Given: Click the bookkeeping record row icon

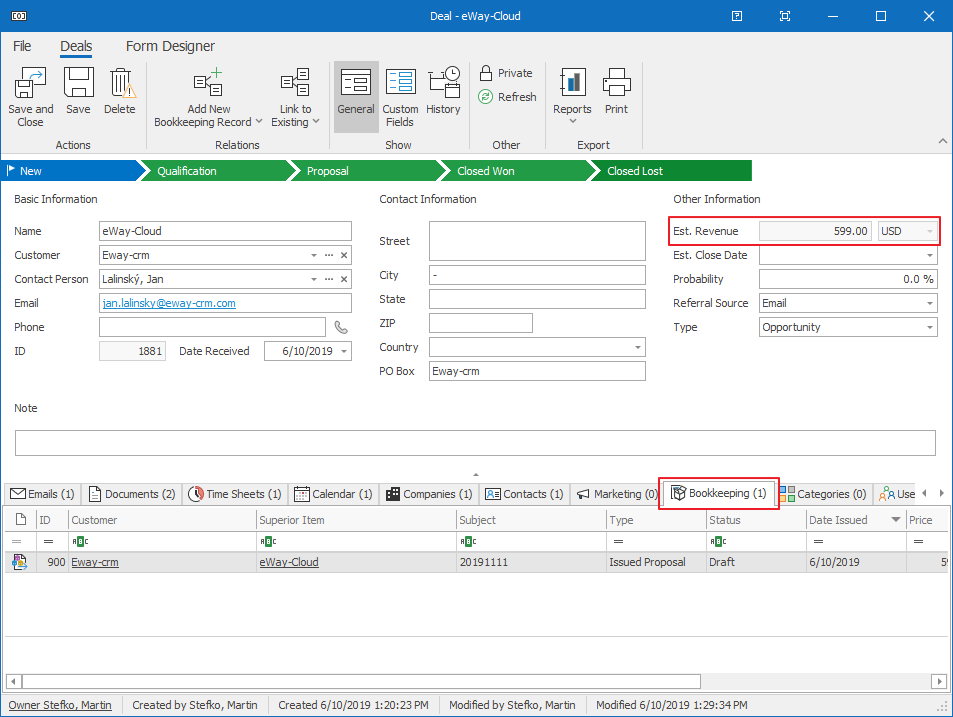Looking at the screenshot, I should tap(19, 562).
